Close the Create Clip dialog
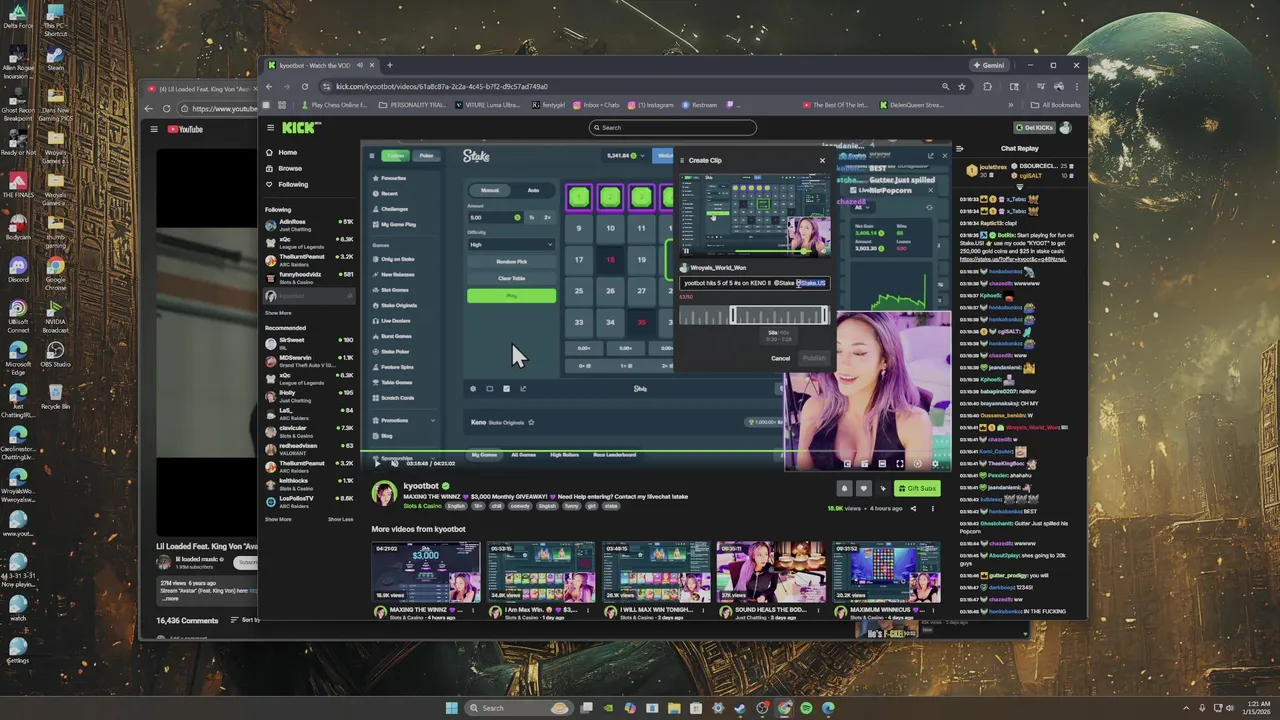 tap(822, 160)
